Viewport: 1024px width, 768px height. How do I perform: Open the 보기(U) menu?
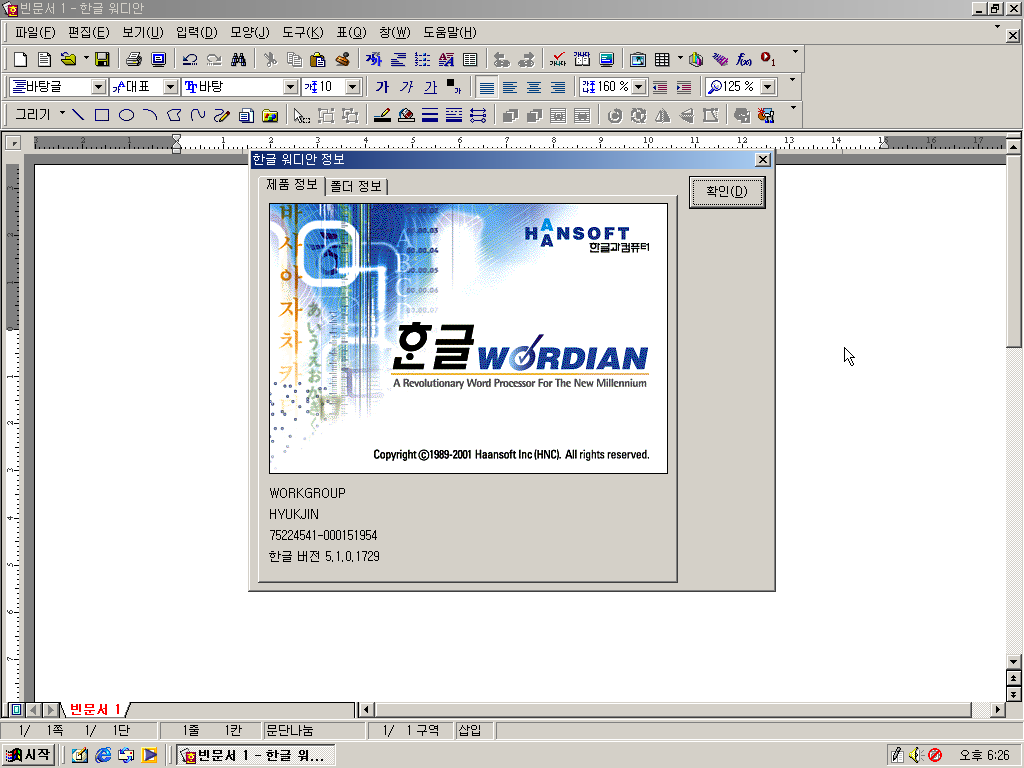(142, 32)
